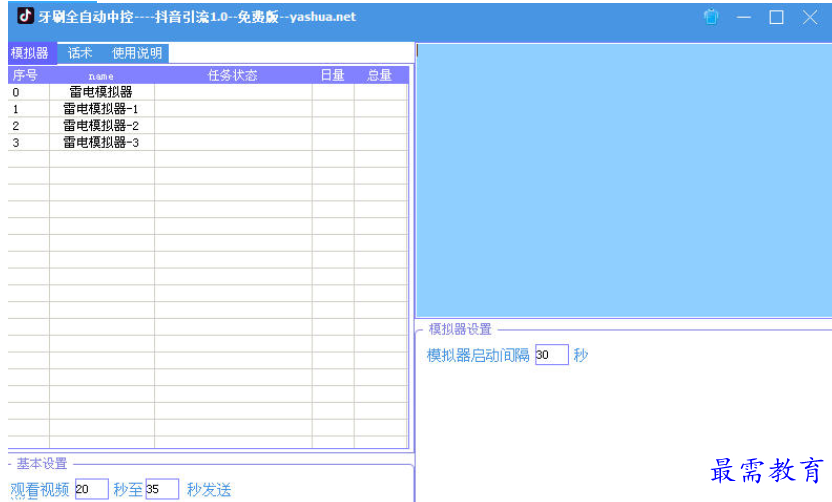Focus the maximum seconds field showing 35
Image resolution: width=832 pixels, height=502 pixels.
(162, 489)
